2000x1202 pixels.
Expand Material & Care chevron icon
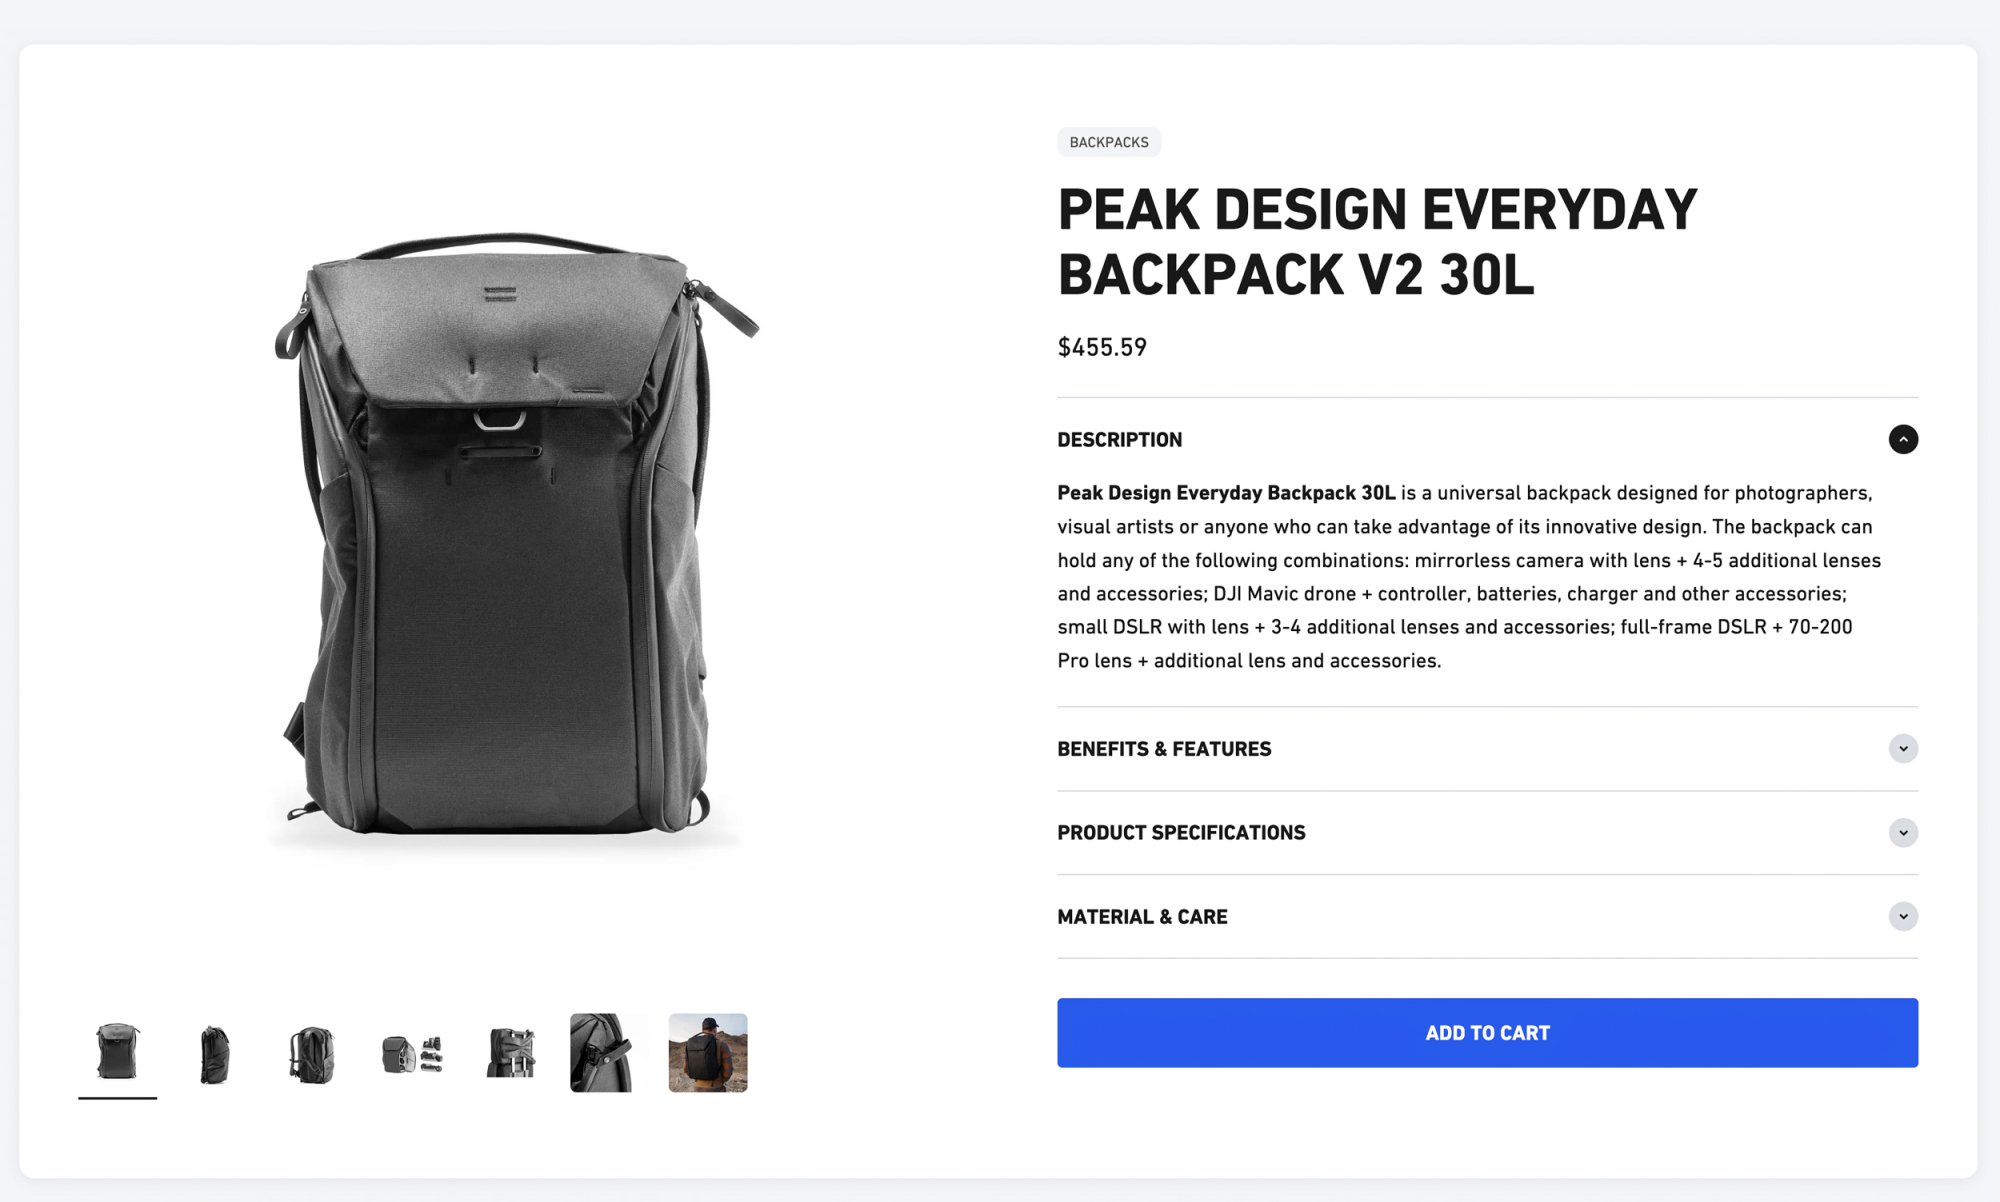[1902, 917]
